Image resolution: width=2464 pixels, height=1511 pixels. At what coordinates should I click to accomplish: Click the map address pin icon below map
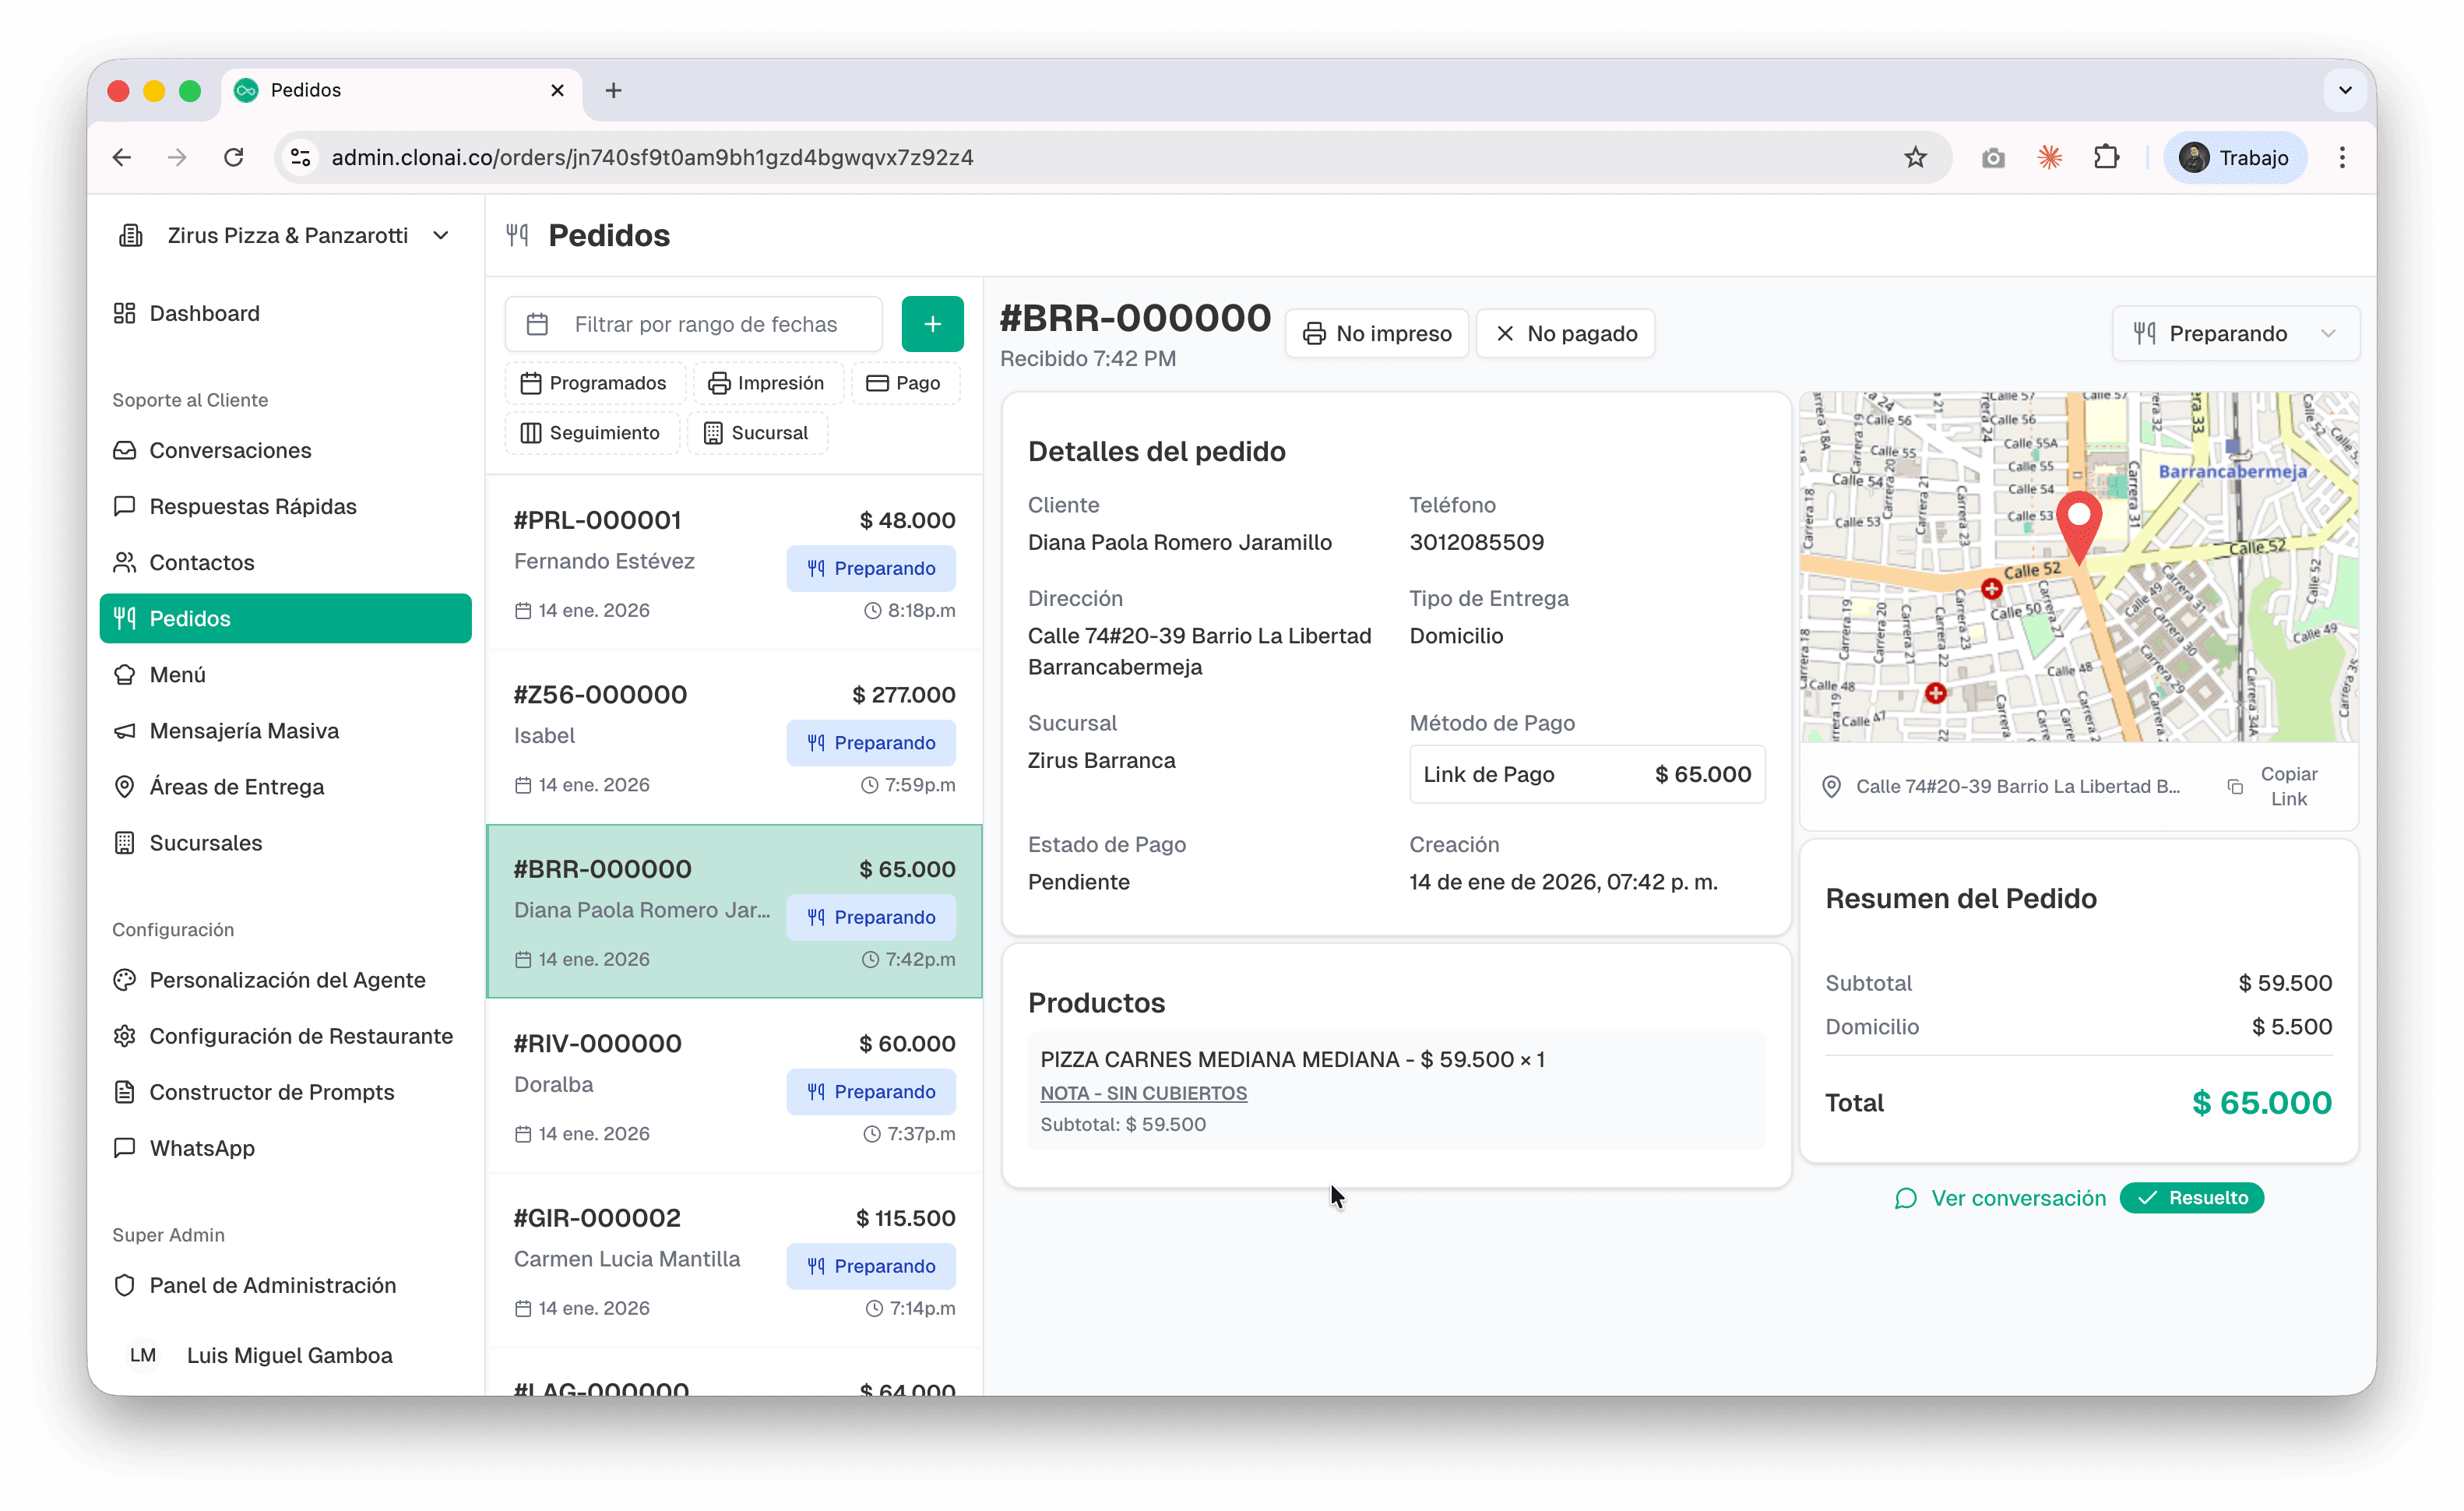point(1831,786)
